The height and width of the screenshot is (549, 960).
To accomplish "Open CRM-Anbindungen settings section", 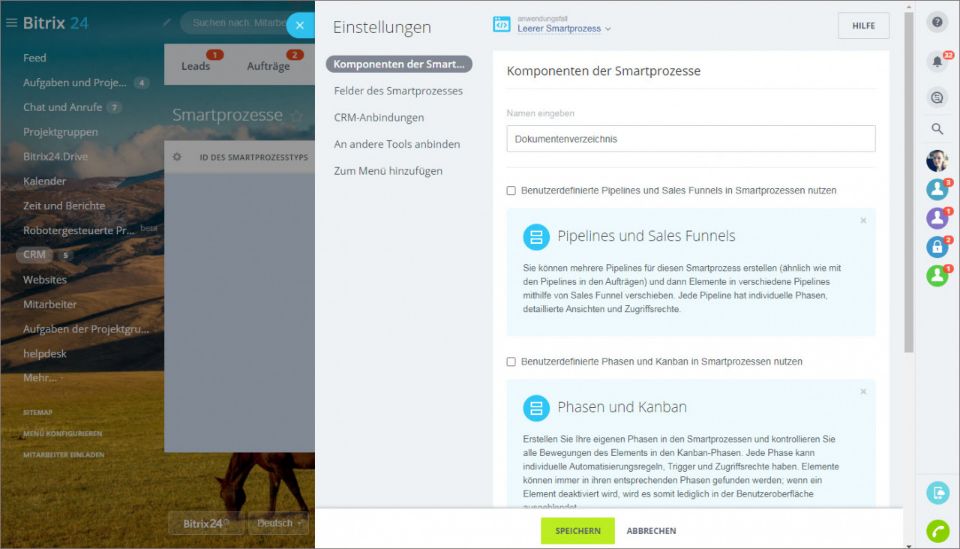I will pyautogui.click(x=379, y=117).
